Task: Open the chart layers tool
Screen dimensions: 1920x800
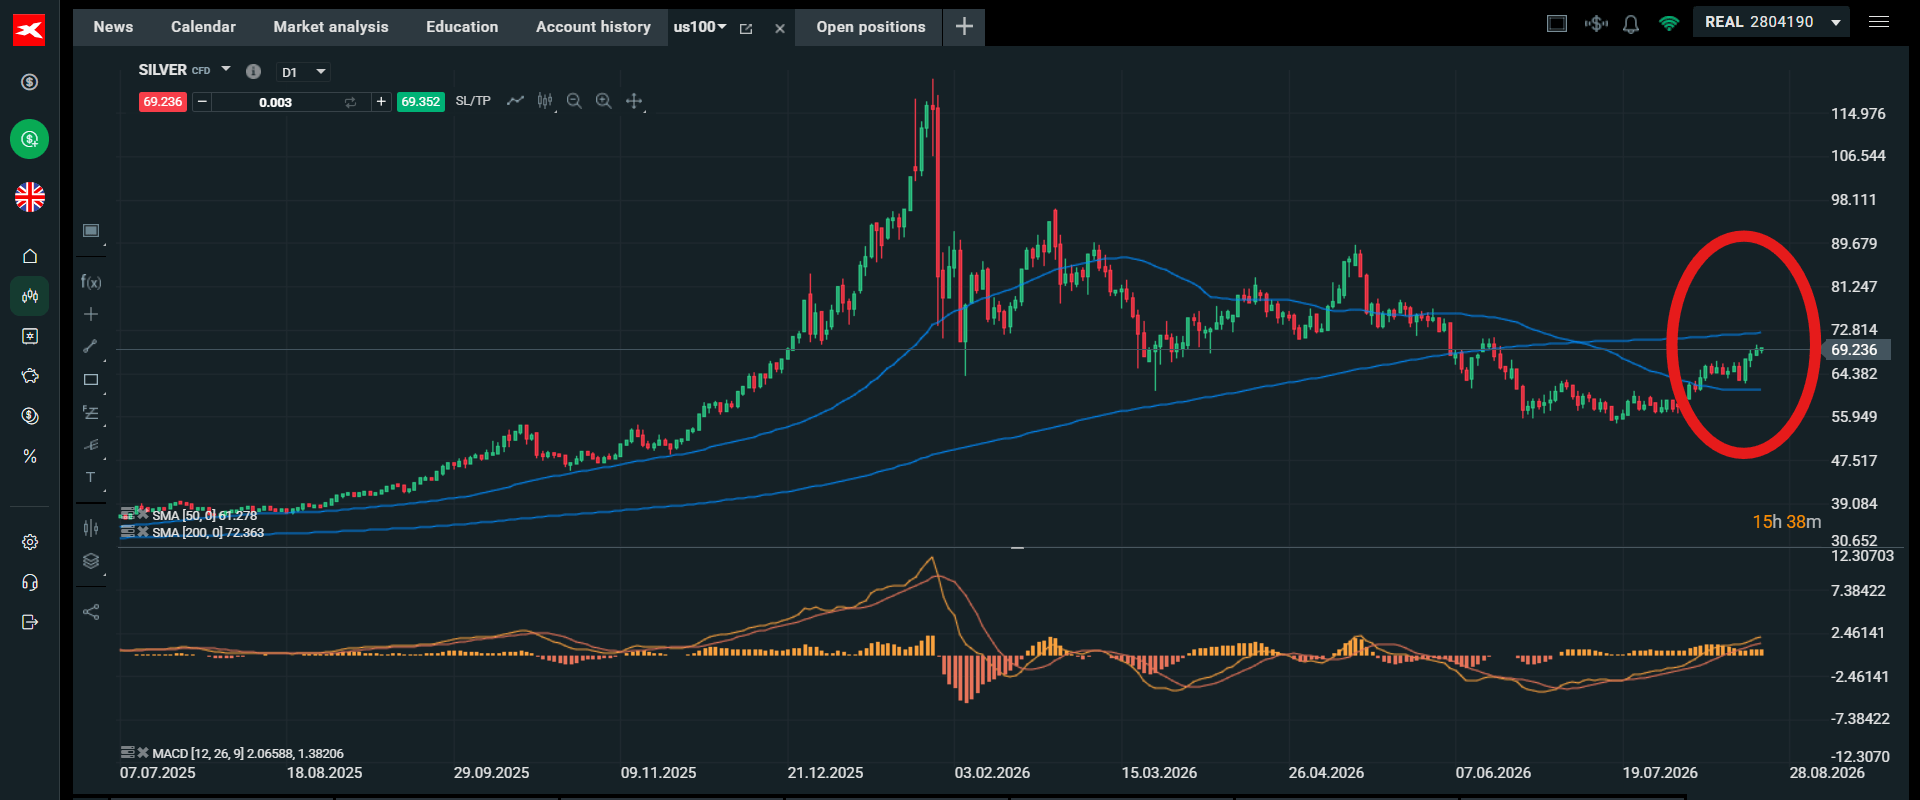Action: pos(91,561)
